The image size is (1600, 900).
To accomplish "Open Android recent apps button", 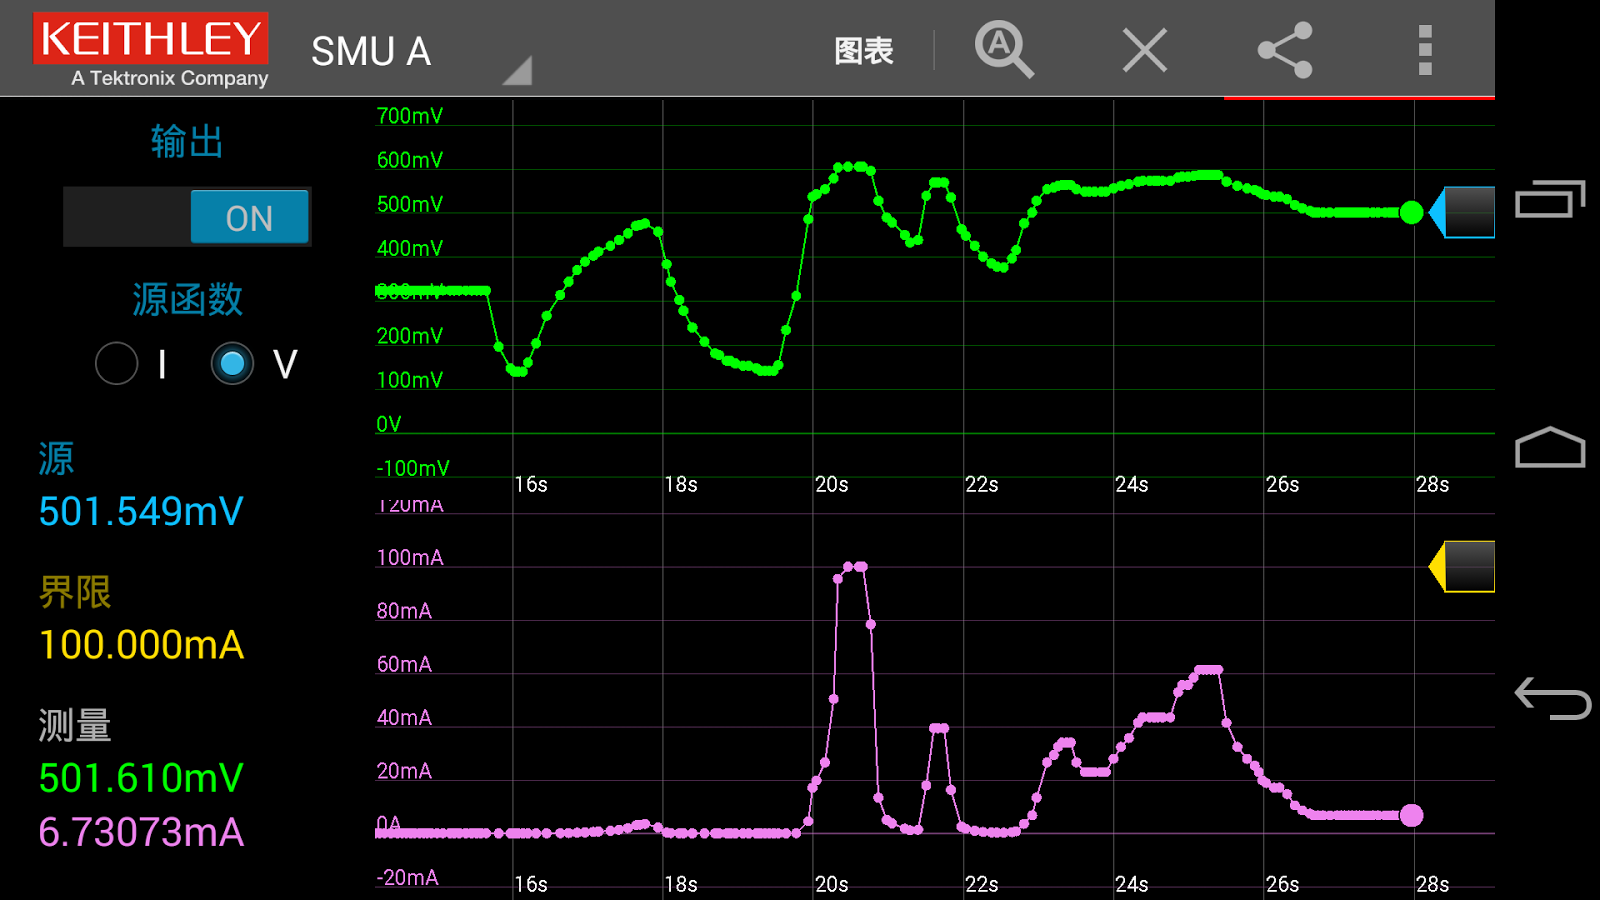I will point(1551,199).
